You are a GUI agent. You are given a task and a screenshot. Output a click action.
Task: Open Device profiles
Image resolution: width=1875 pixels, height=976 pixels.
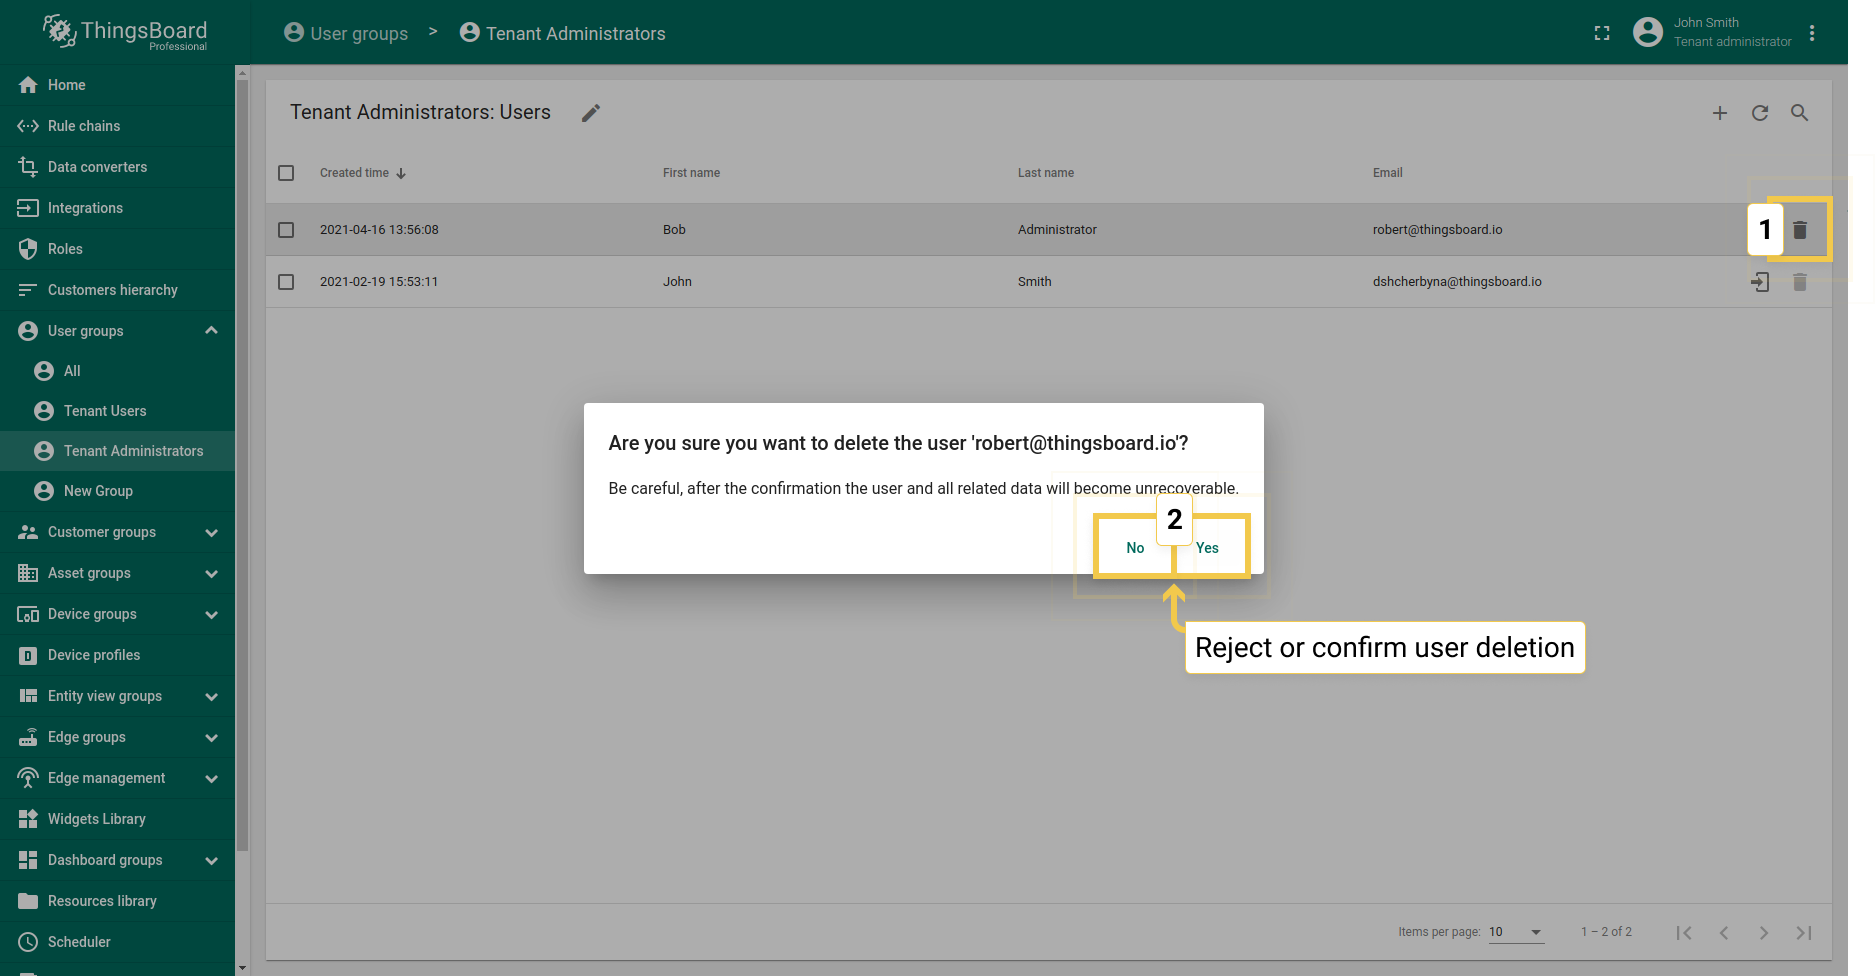click(117, 655)
